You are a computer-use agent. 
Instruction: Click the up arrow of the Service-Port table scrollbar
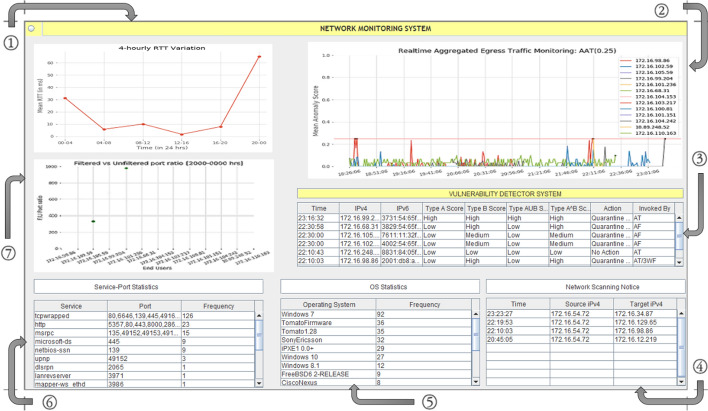pyautogui.click(x=259, y=316)
